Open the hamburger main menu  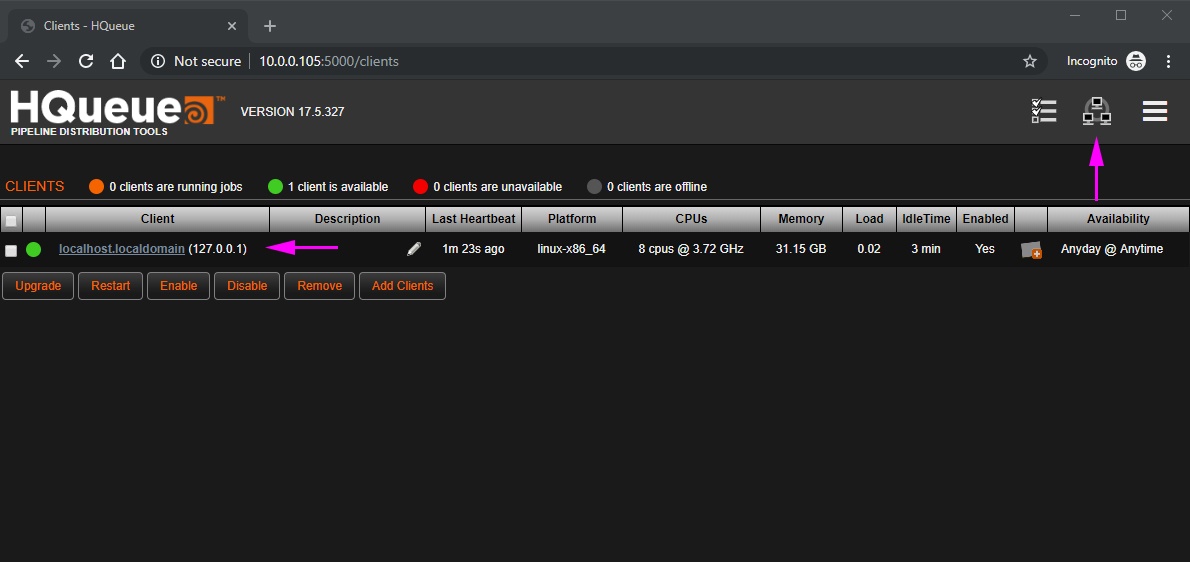1154,111
